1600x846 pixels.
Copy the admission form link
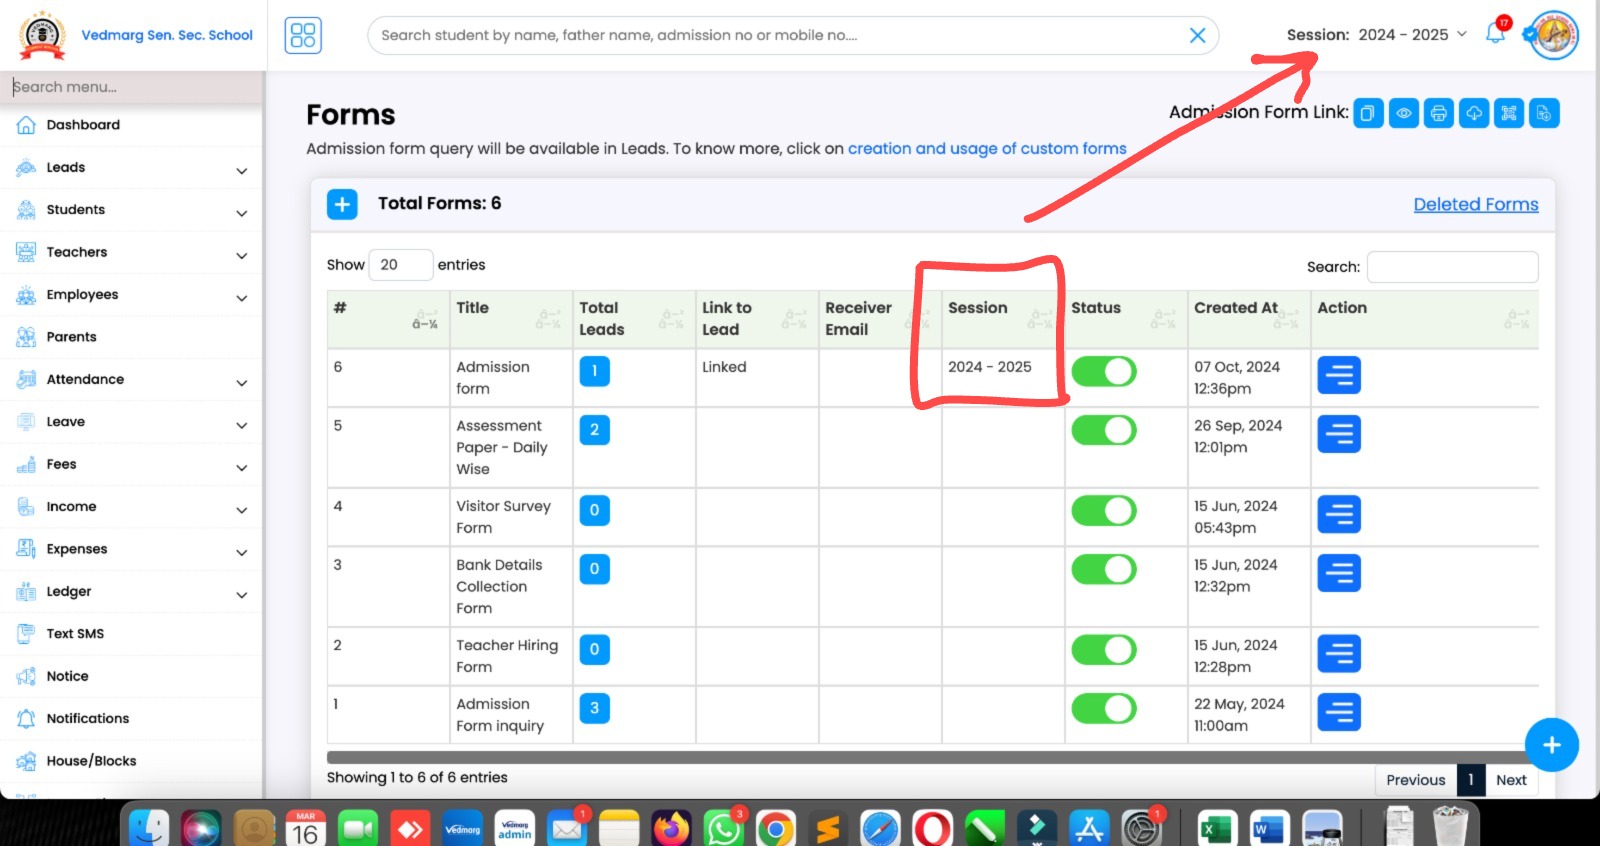pyautogui.click(x=1368, y=114)
